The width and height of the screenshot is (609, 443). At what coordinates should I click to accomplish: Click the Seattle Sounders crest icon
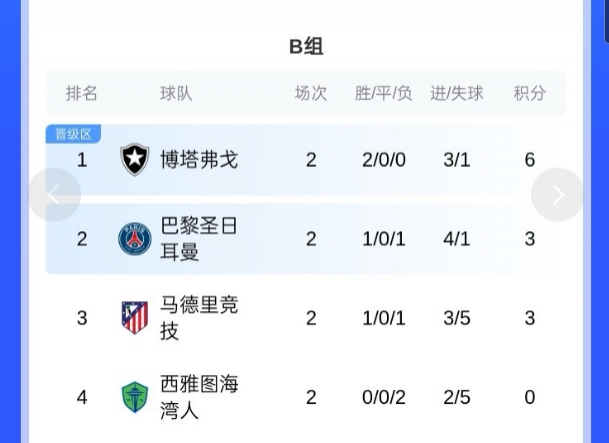click(135, 397)
